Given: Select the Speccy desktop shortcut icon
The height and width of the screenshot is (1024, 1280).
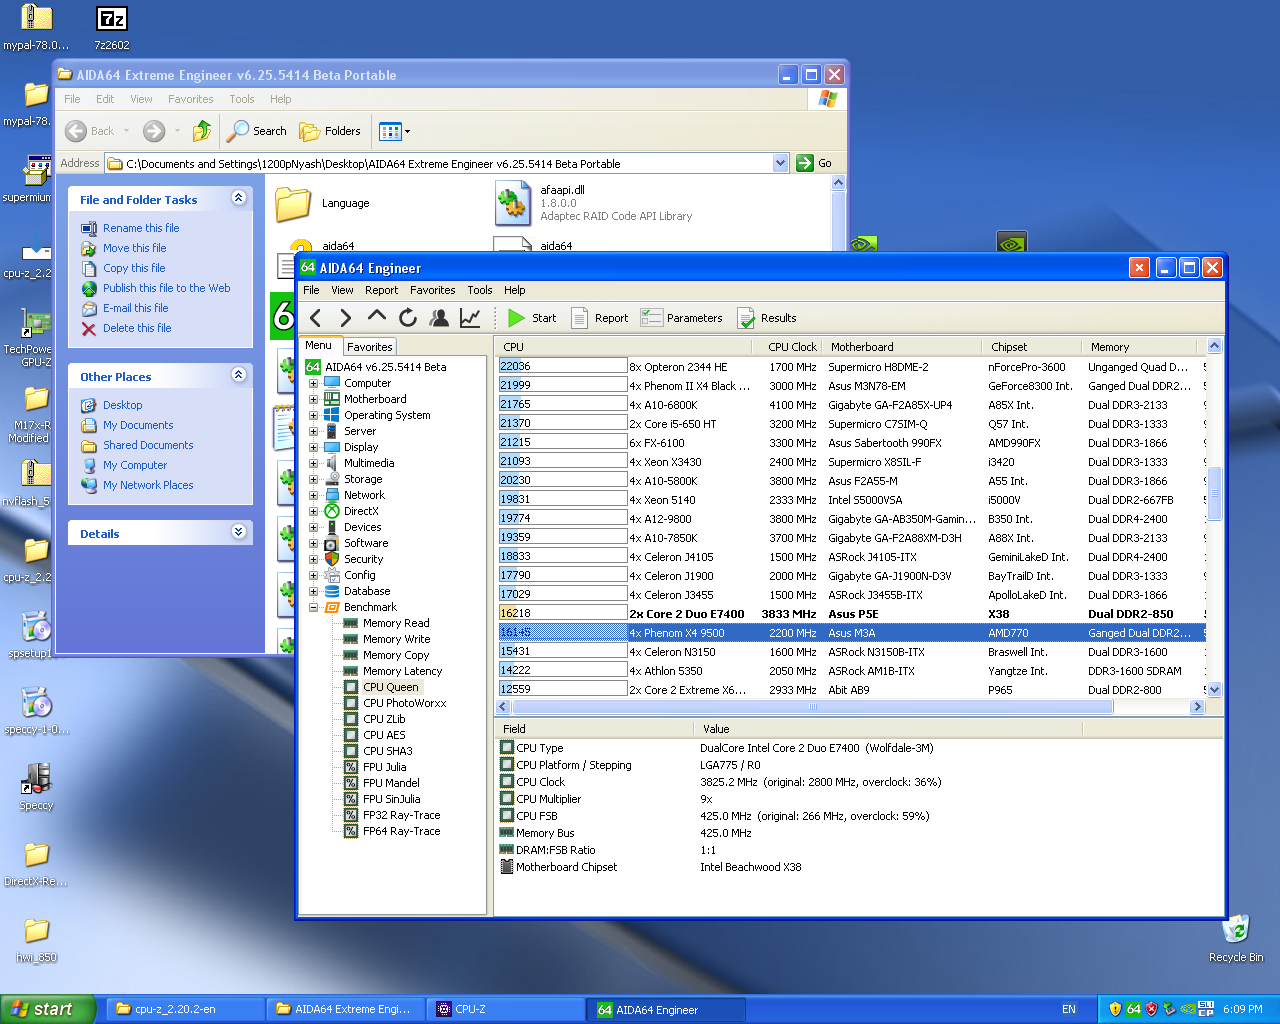Looking at the screenshot, I should pyautogui.click(x=36, y=787).
